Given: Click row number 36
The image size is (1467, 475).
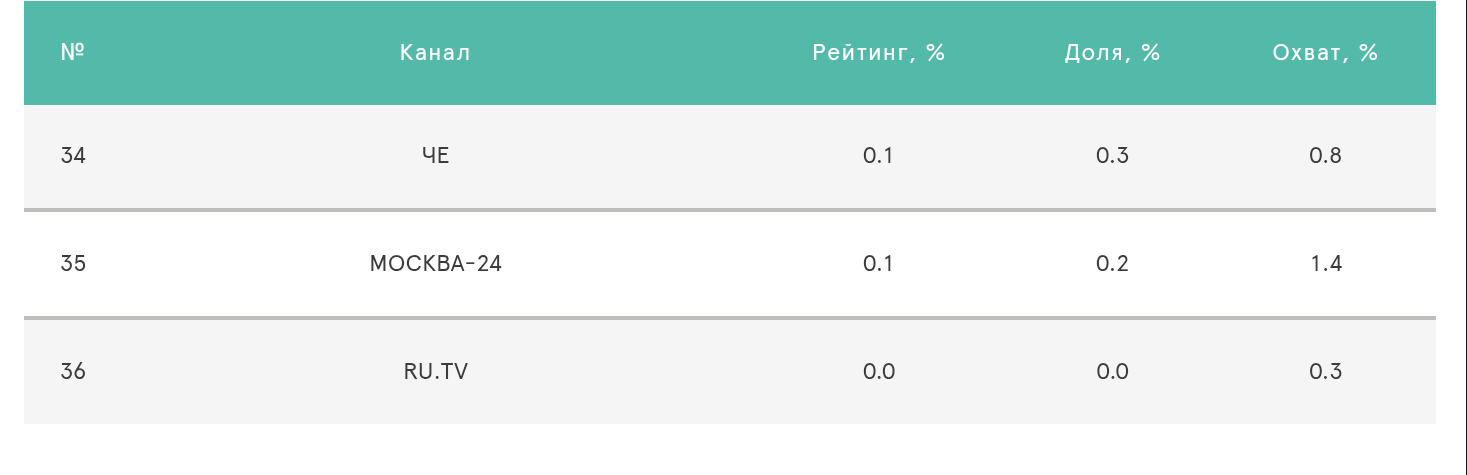Looking at the screenshot, I should (x=73, y=372).
